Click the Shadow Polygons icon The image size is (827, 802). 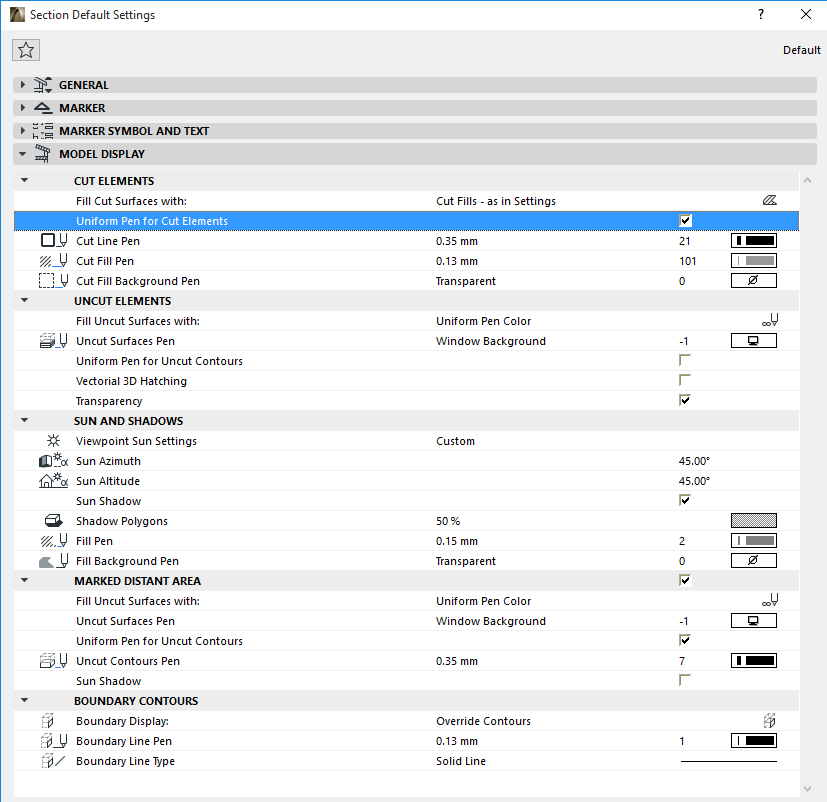click(x=54, y=520)
